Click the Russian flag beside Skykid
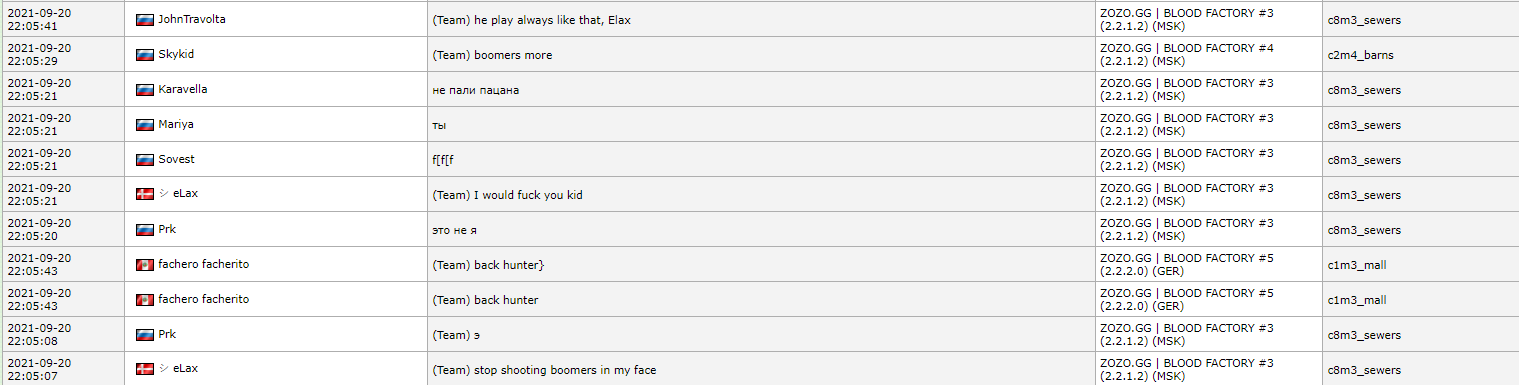1519x385 pixels. point(144,54)
